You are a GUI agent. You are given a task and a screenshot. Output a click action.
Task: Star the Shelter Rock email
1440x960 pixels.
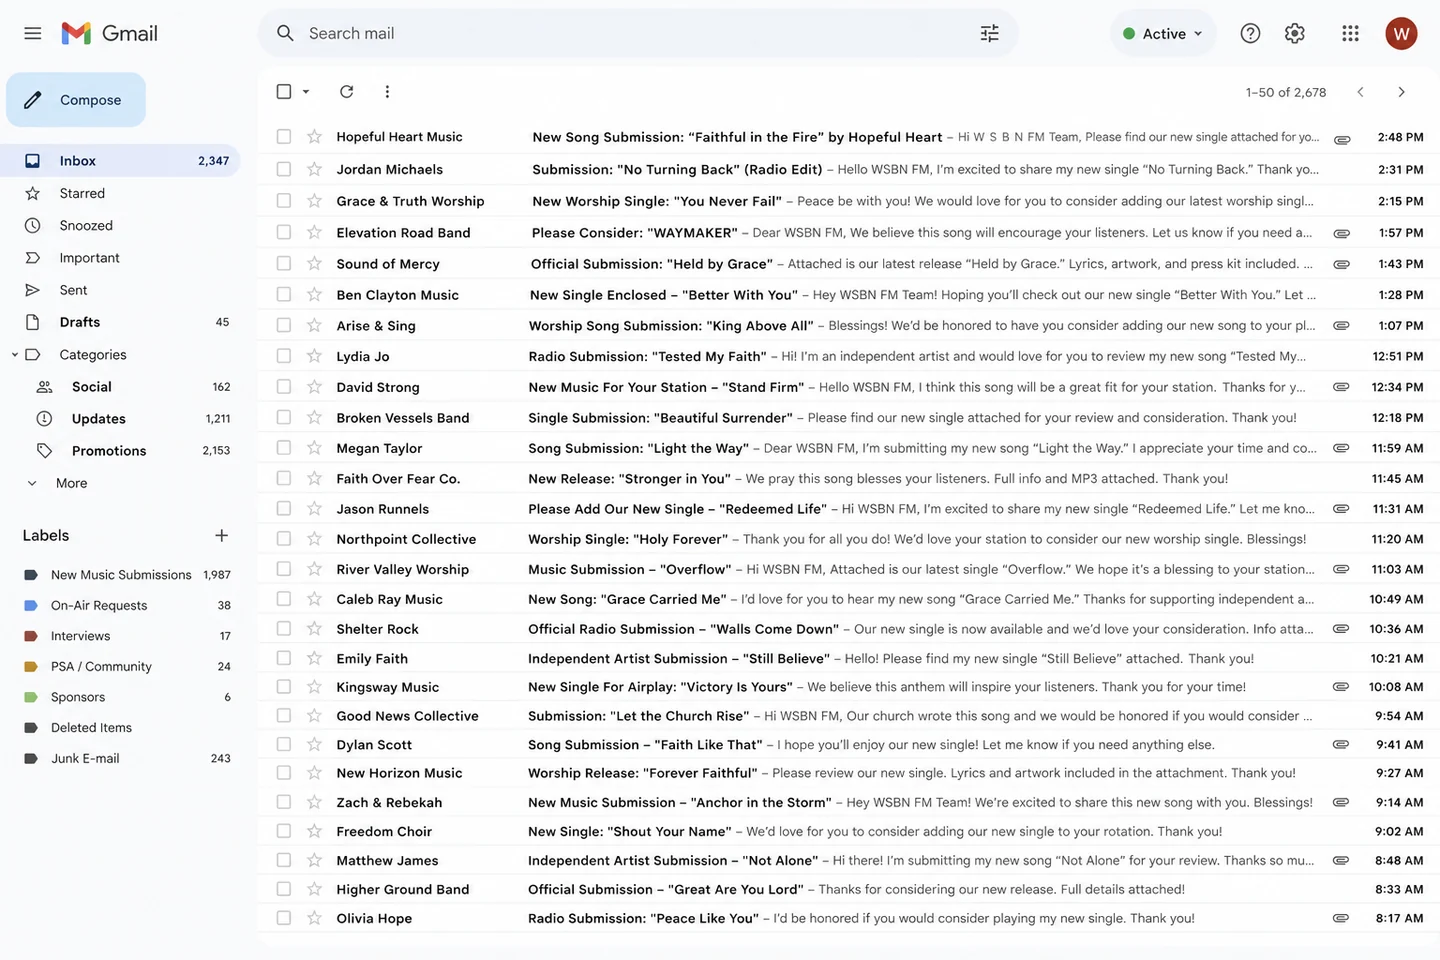[314, 629]
